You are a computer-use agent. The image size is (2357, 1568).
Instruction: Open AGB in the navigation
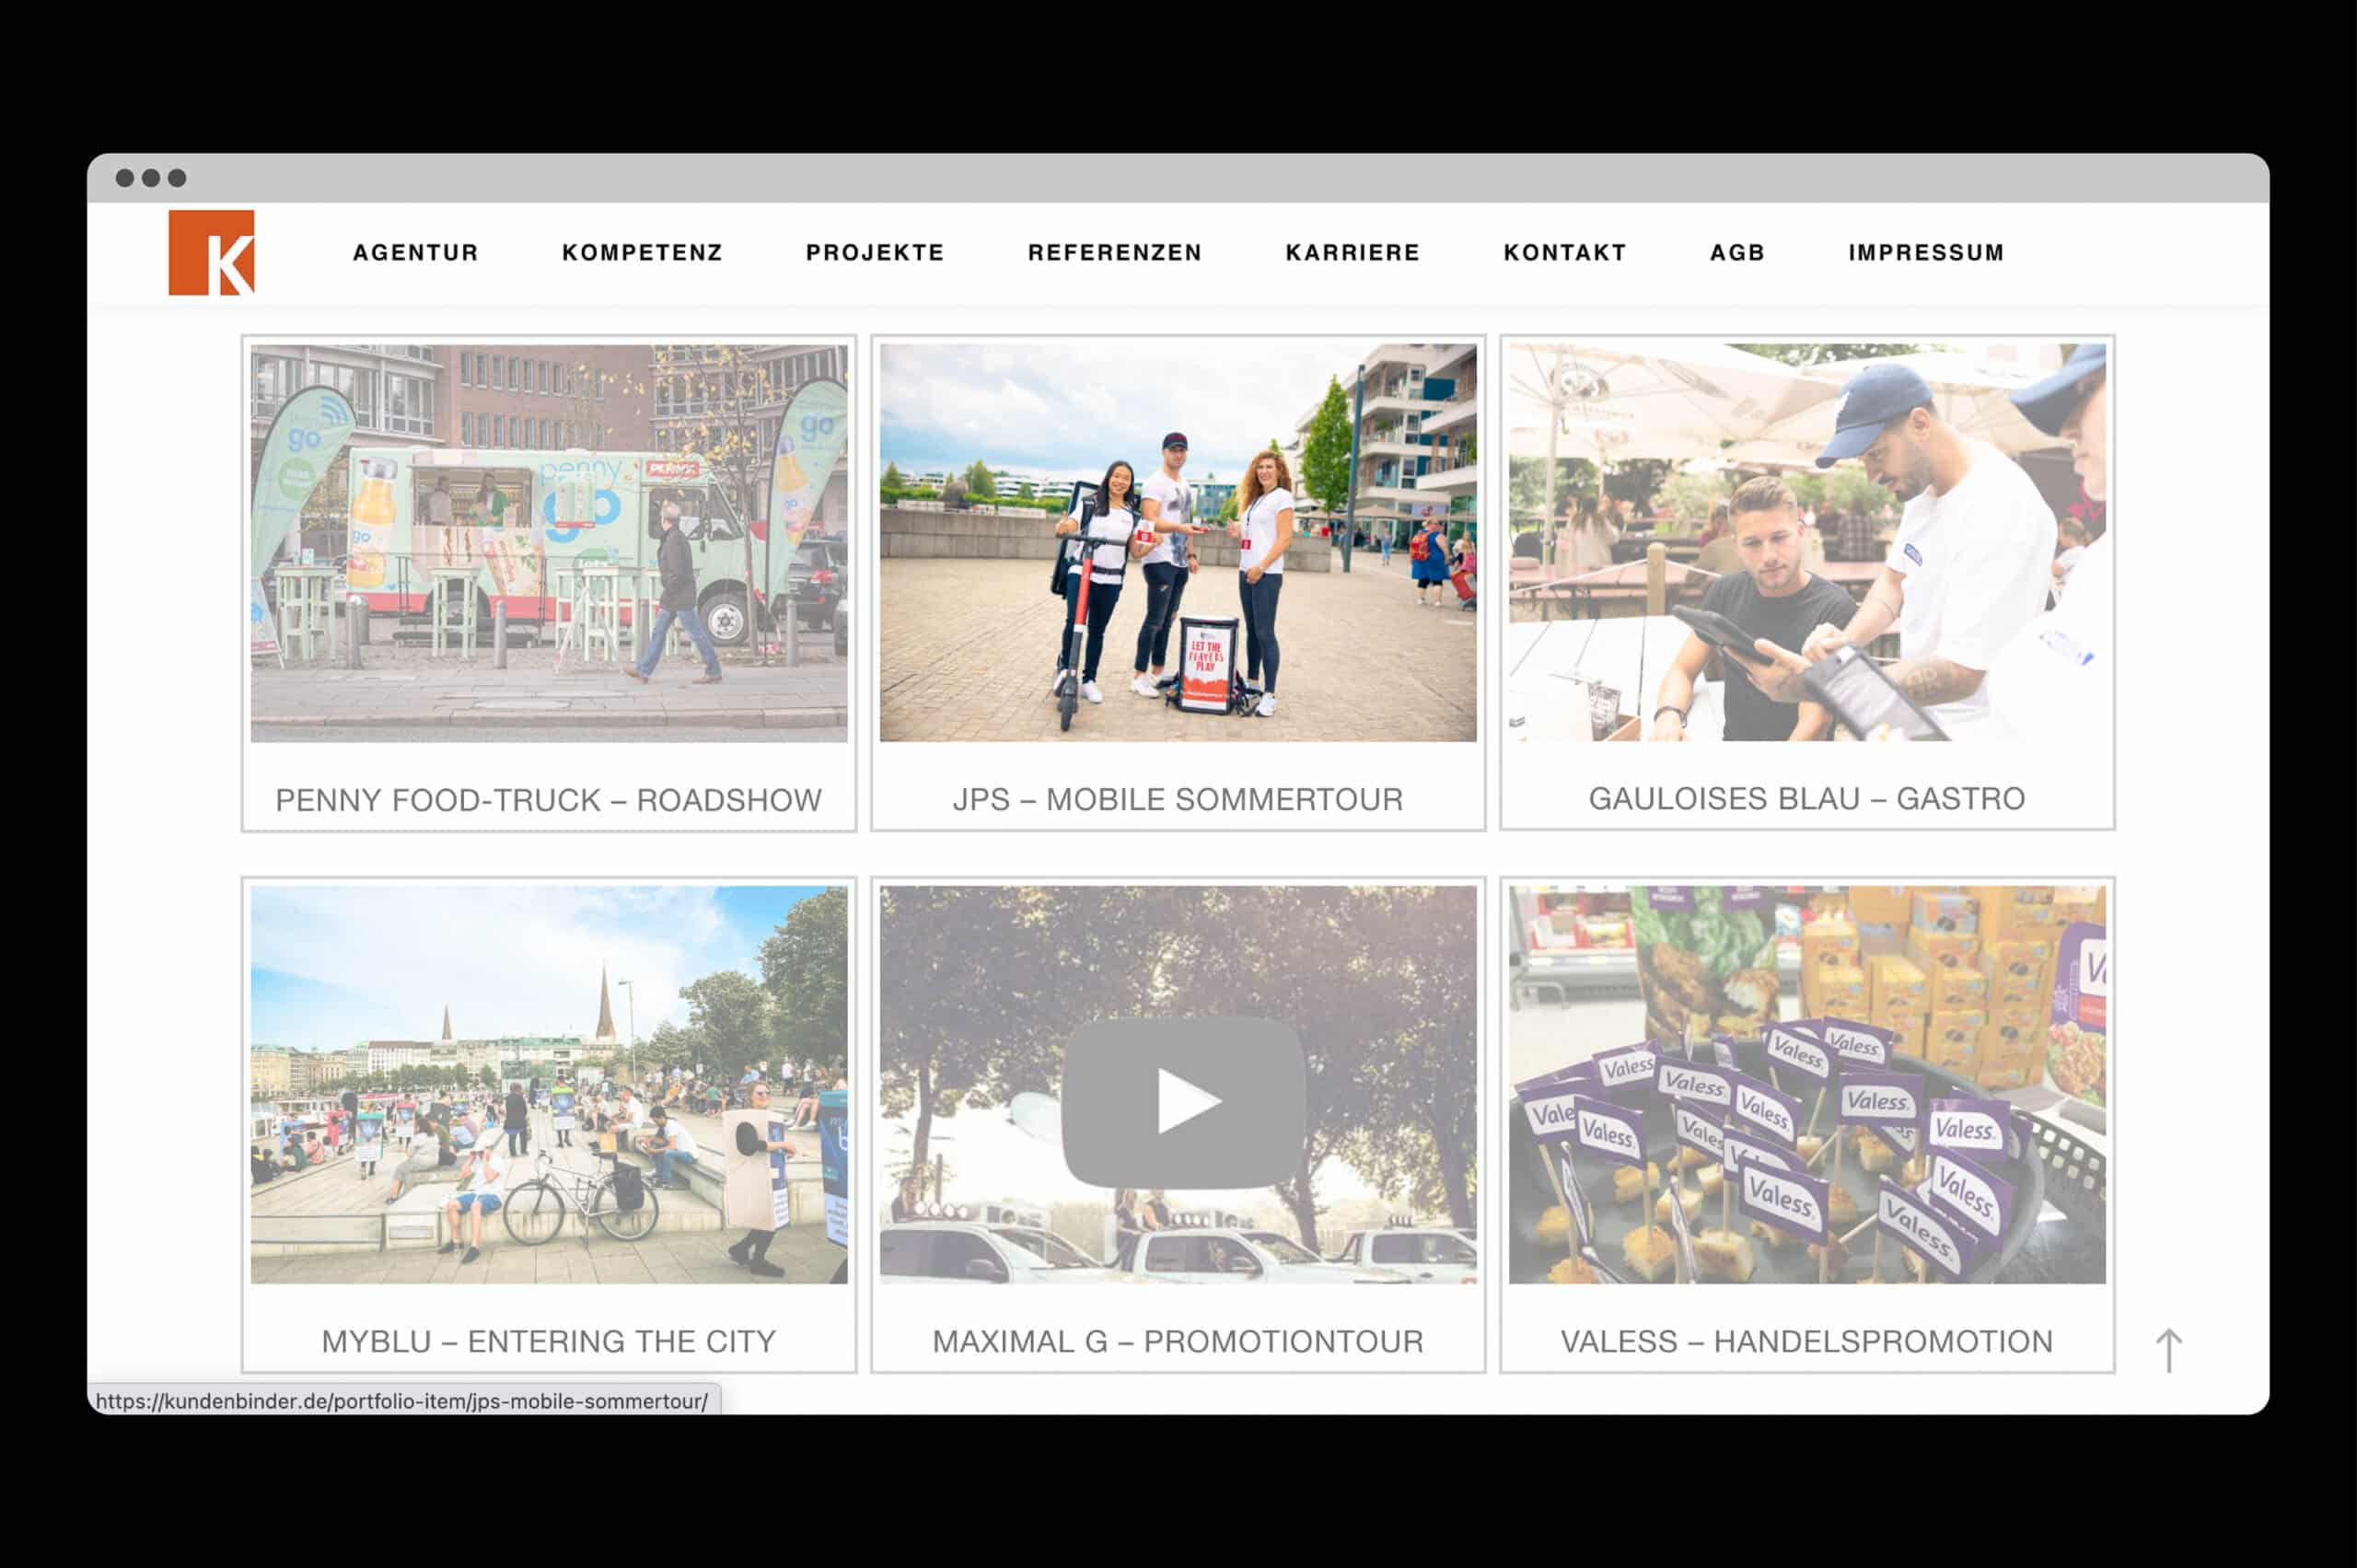[x=1737, y=252]
